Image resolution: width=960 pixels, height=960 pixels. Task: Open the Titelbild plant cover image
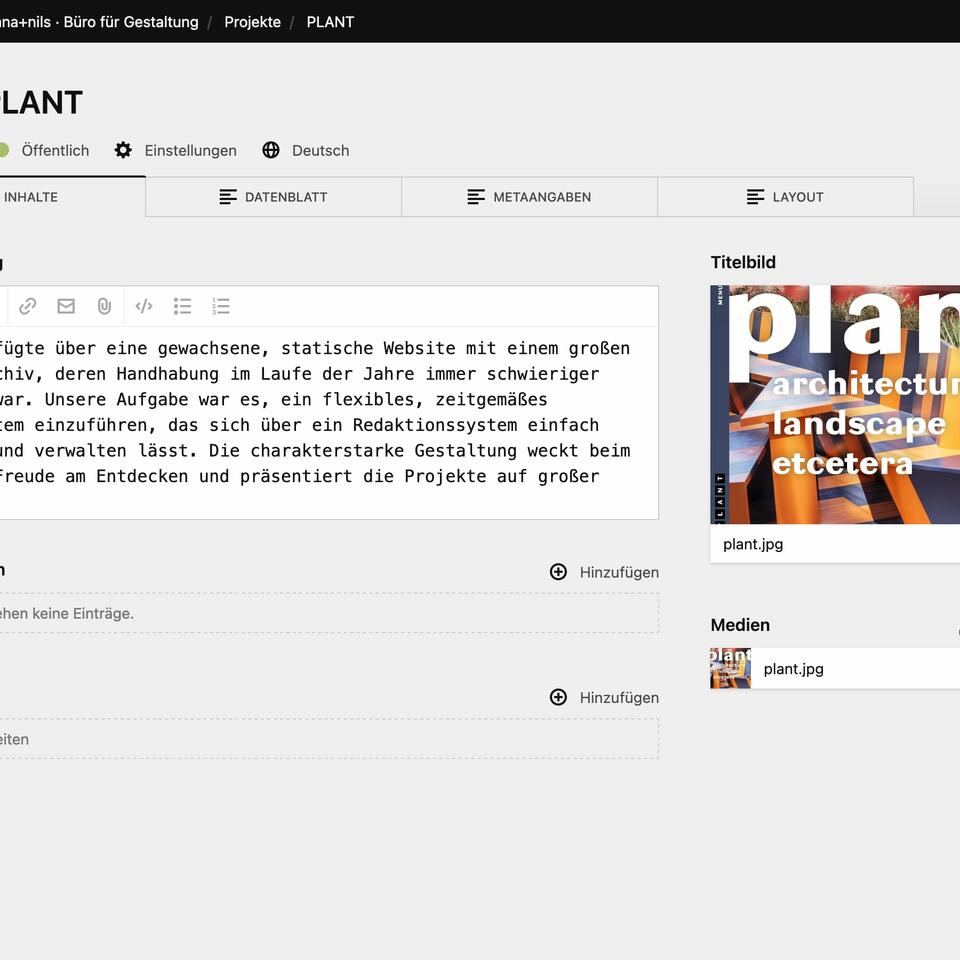tap(835, 405)
